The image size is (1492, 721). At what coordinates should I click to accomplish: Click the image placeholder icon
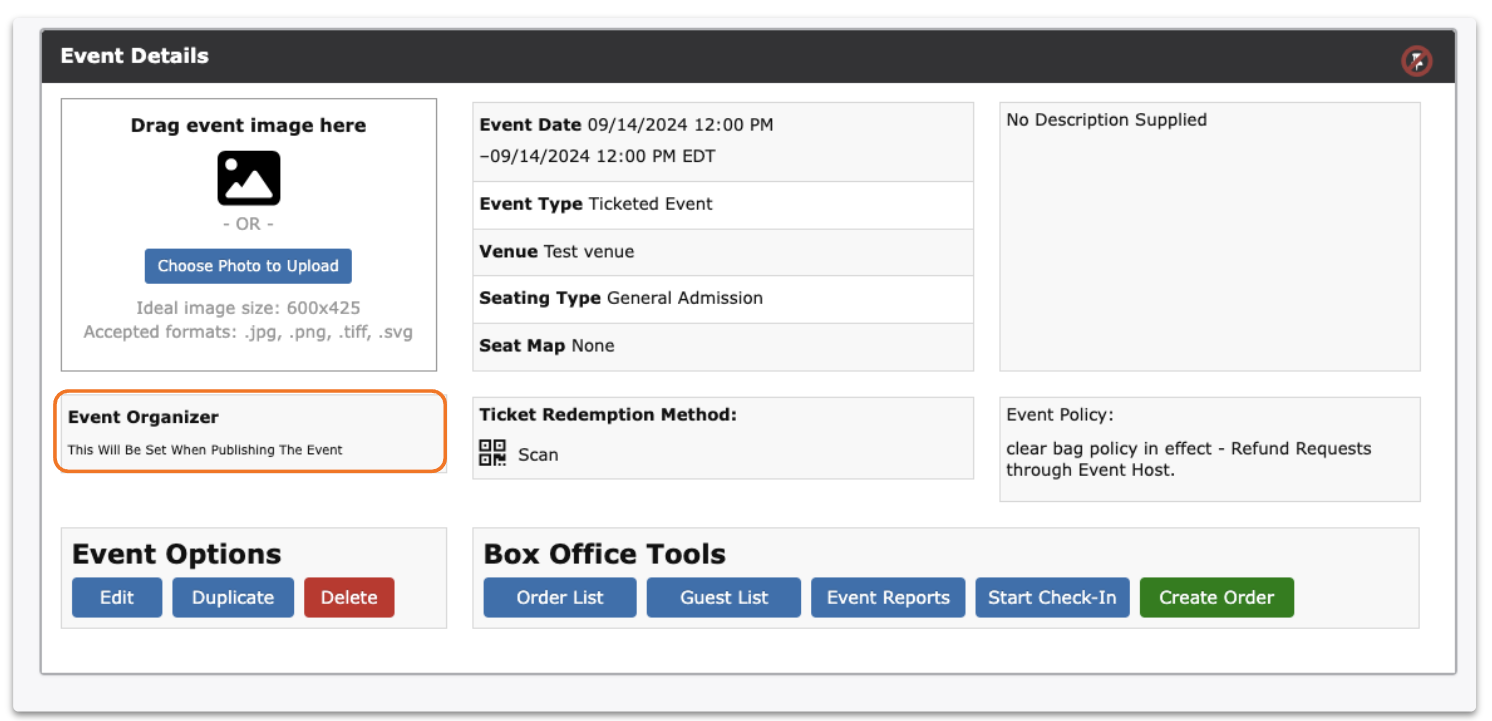(249, 179)
